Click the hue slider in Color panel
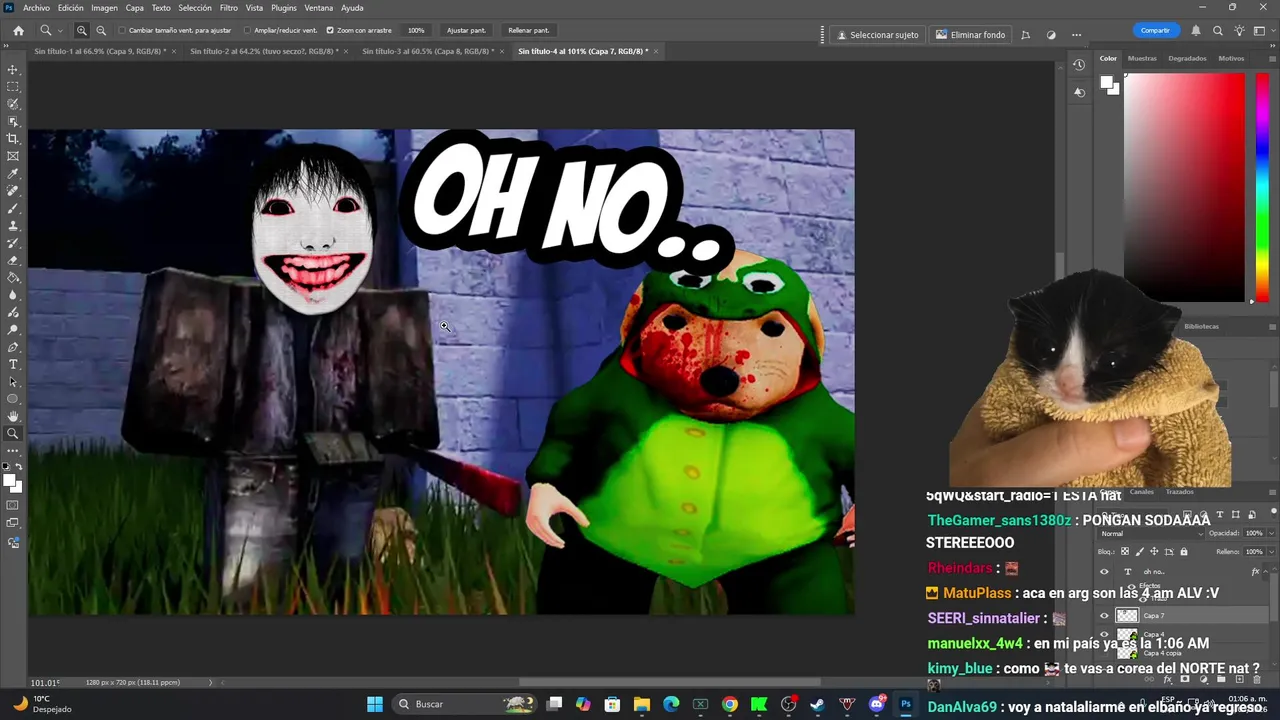This screenshot has height=720, width=1280. click(x=1262, y=186)
